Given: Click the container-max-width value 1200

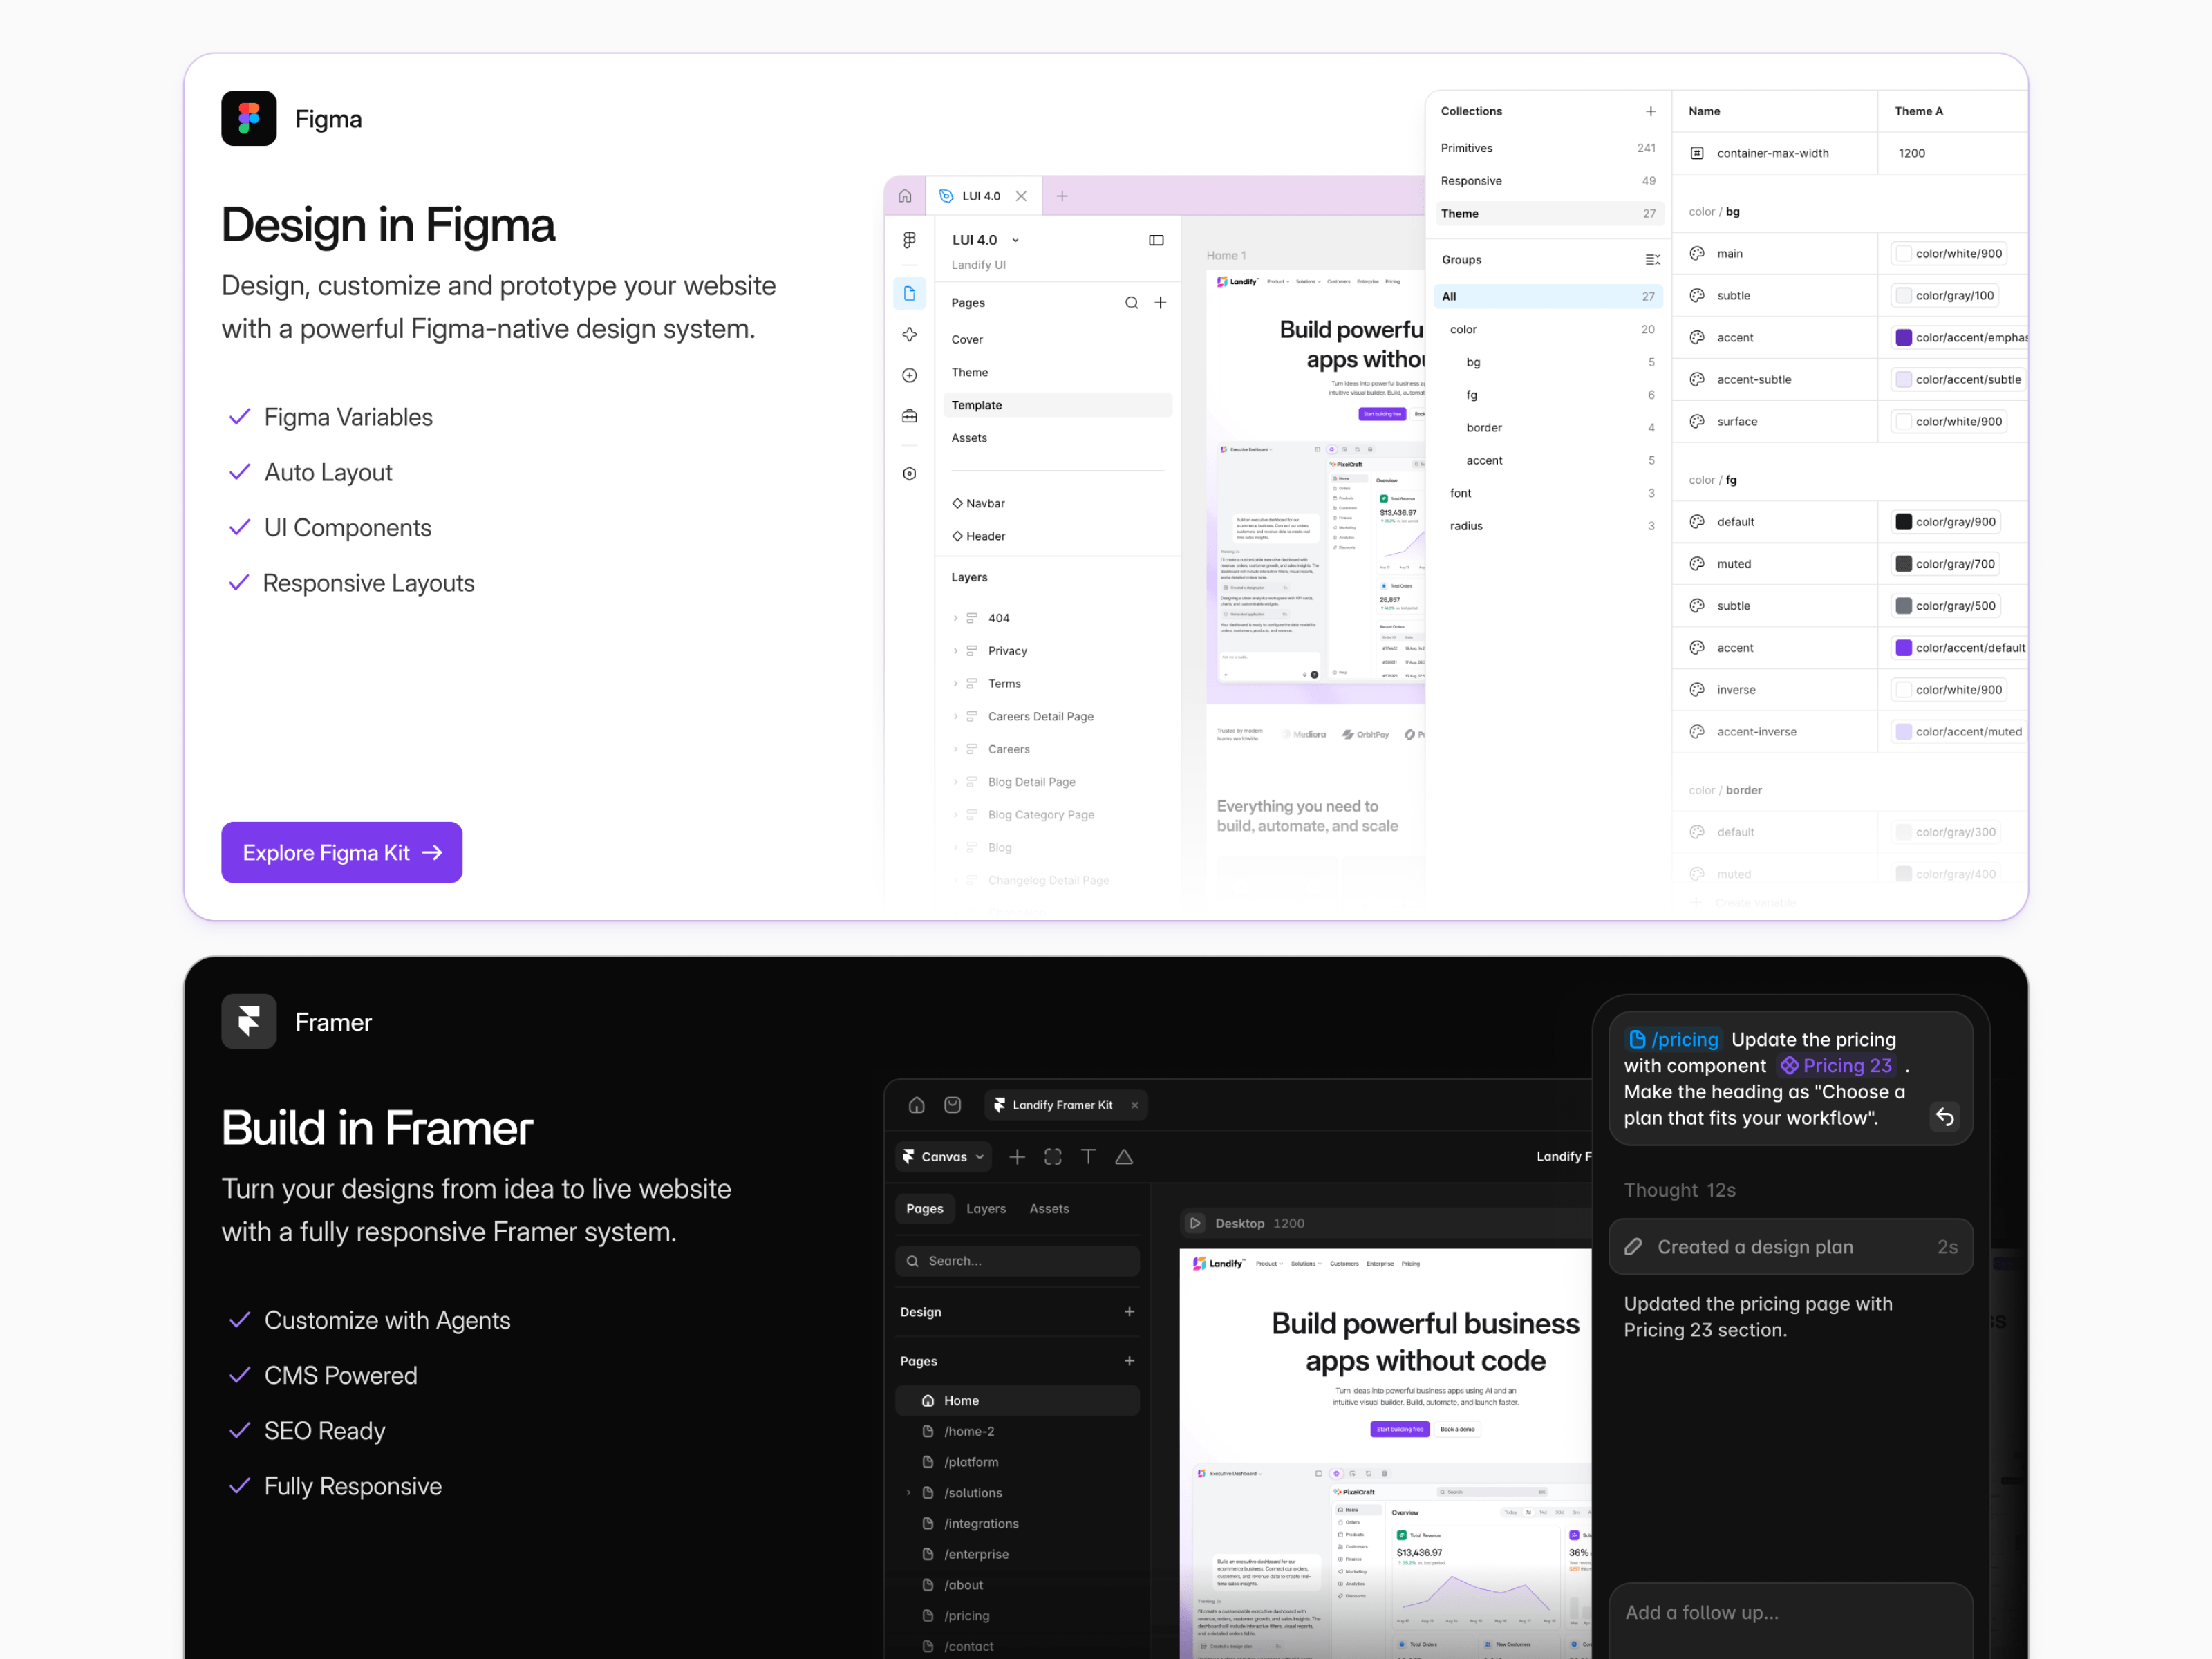Looking at the screenshot, I should point(1911,153).
